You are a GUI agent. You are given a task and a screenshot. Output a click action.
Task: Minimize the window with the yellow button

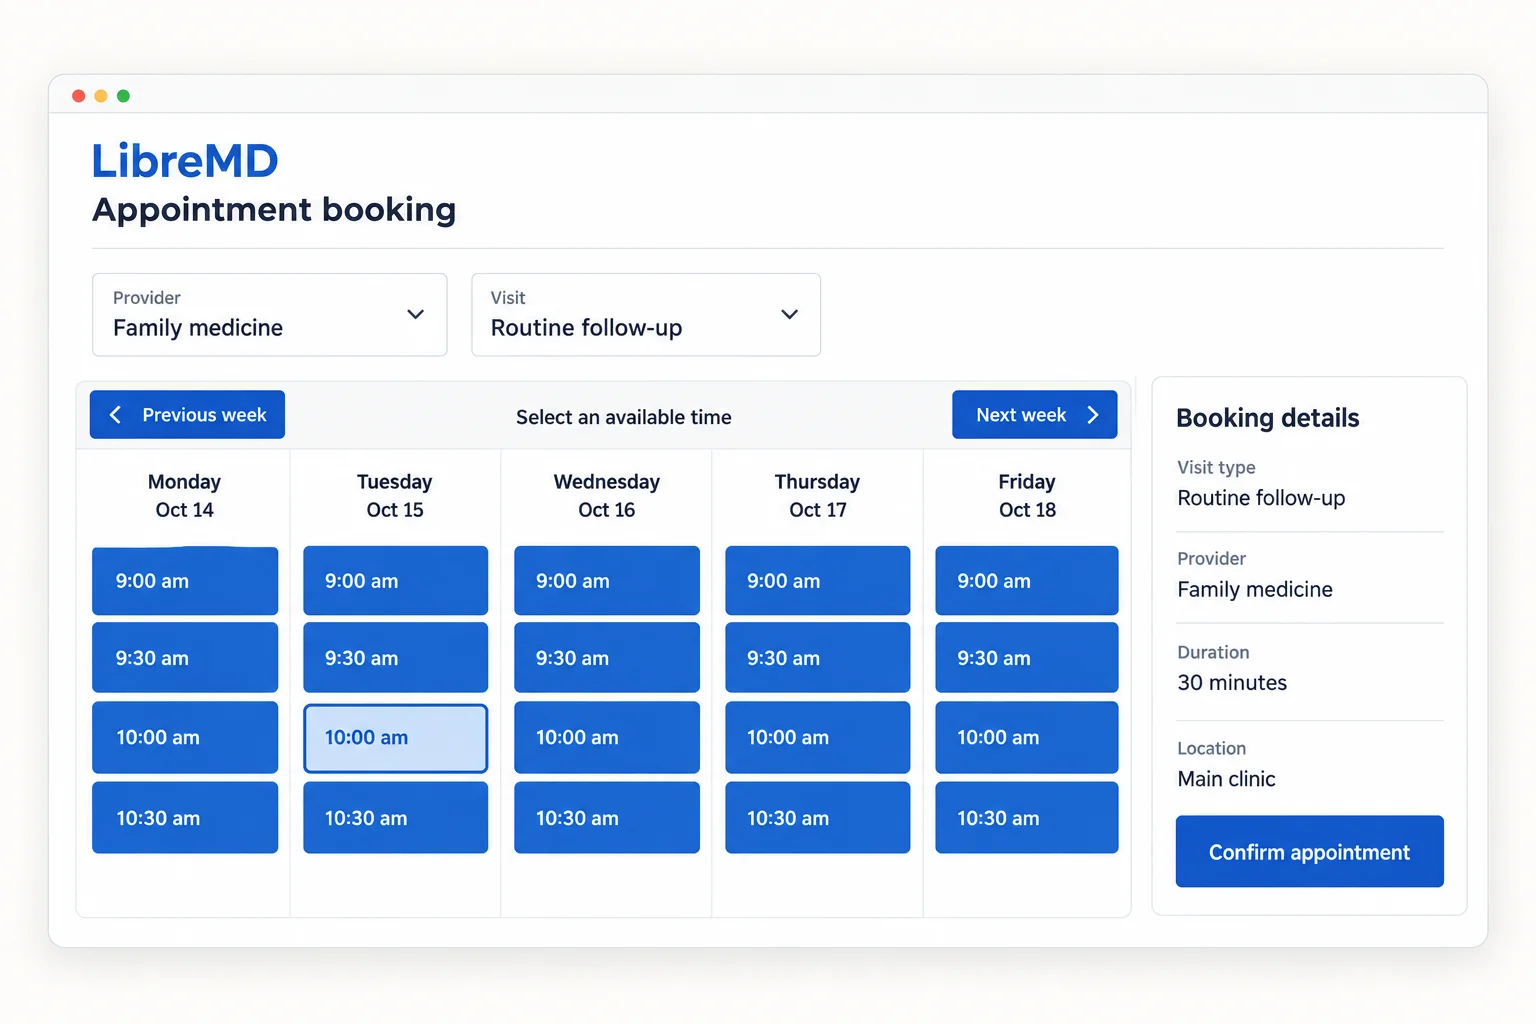click(101, 96)
